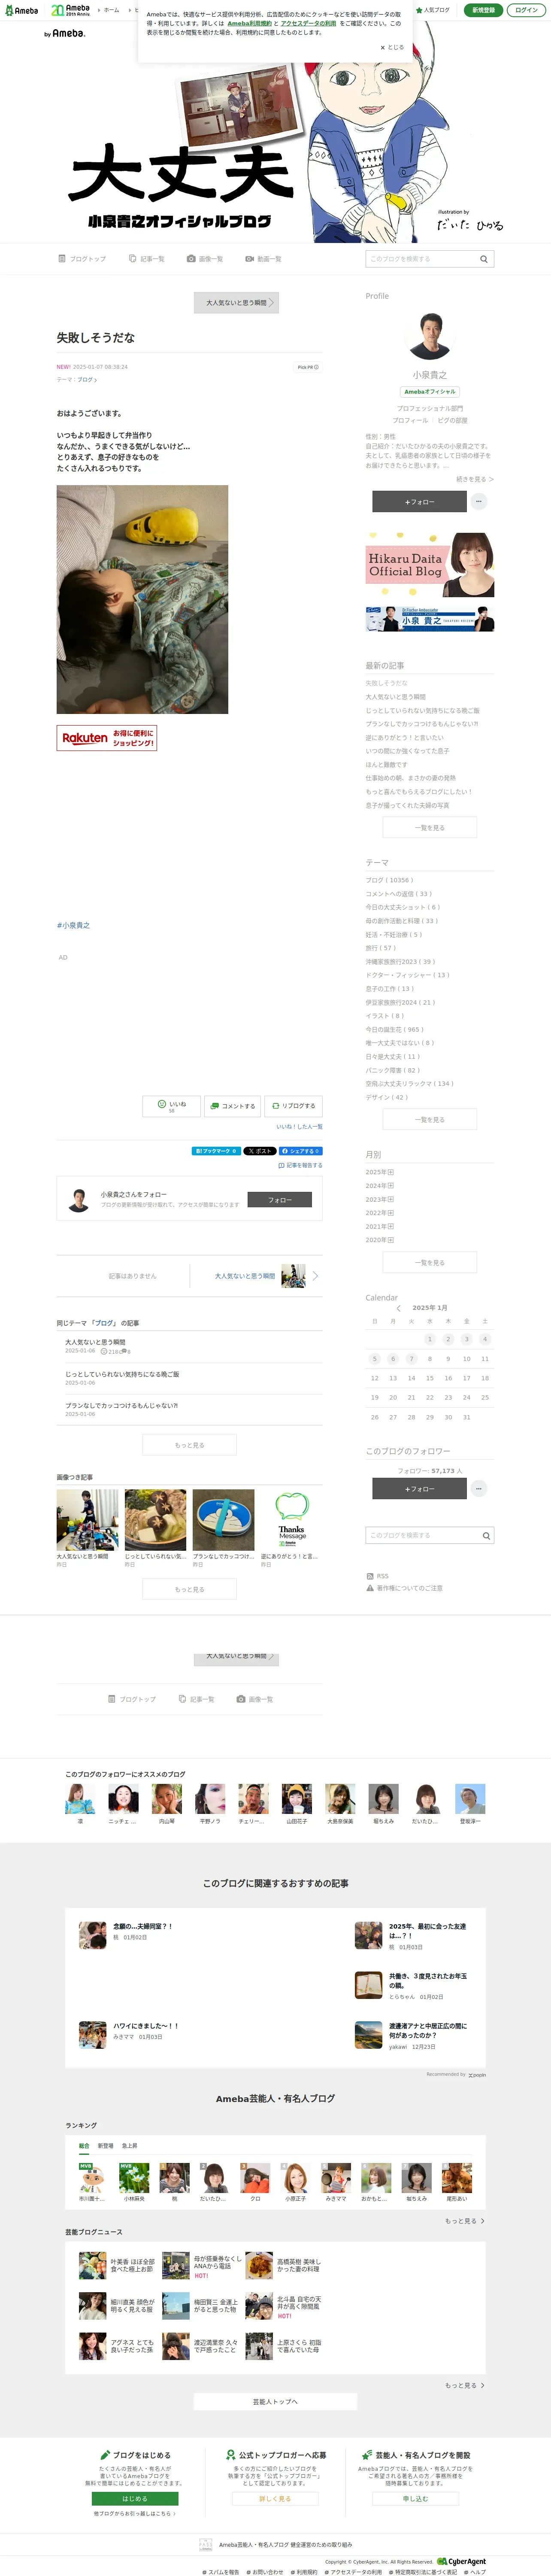551x2576 pixels.
Task: Click もっと見る under 同じテーマ articles
Action: click(x=190, y=1445)
